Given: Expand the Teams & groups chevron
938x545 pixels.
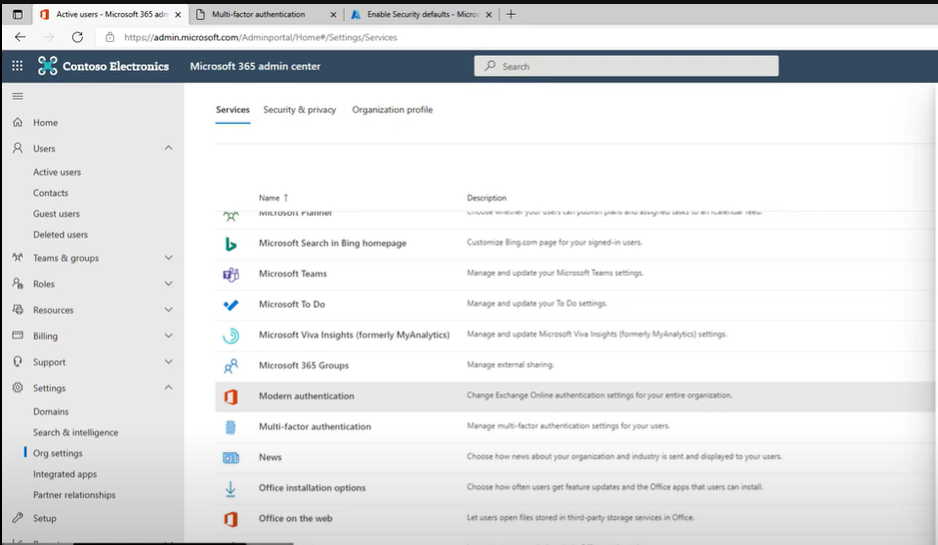Looking at the screenshot, I should pos(169,257).
